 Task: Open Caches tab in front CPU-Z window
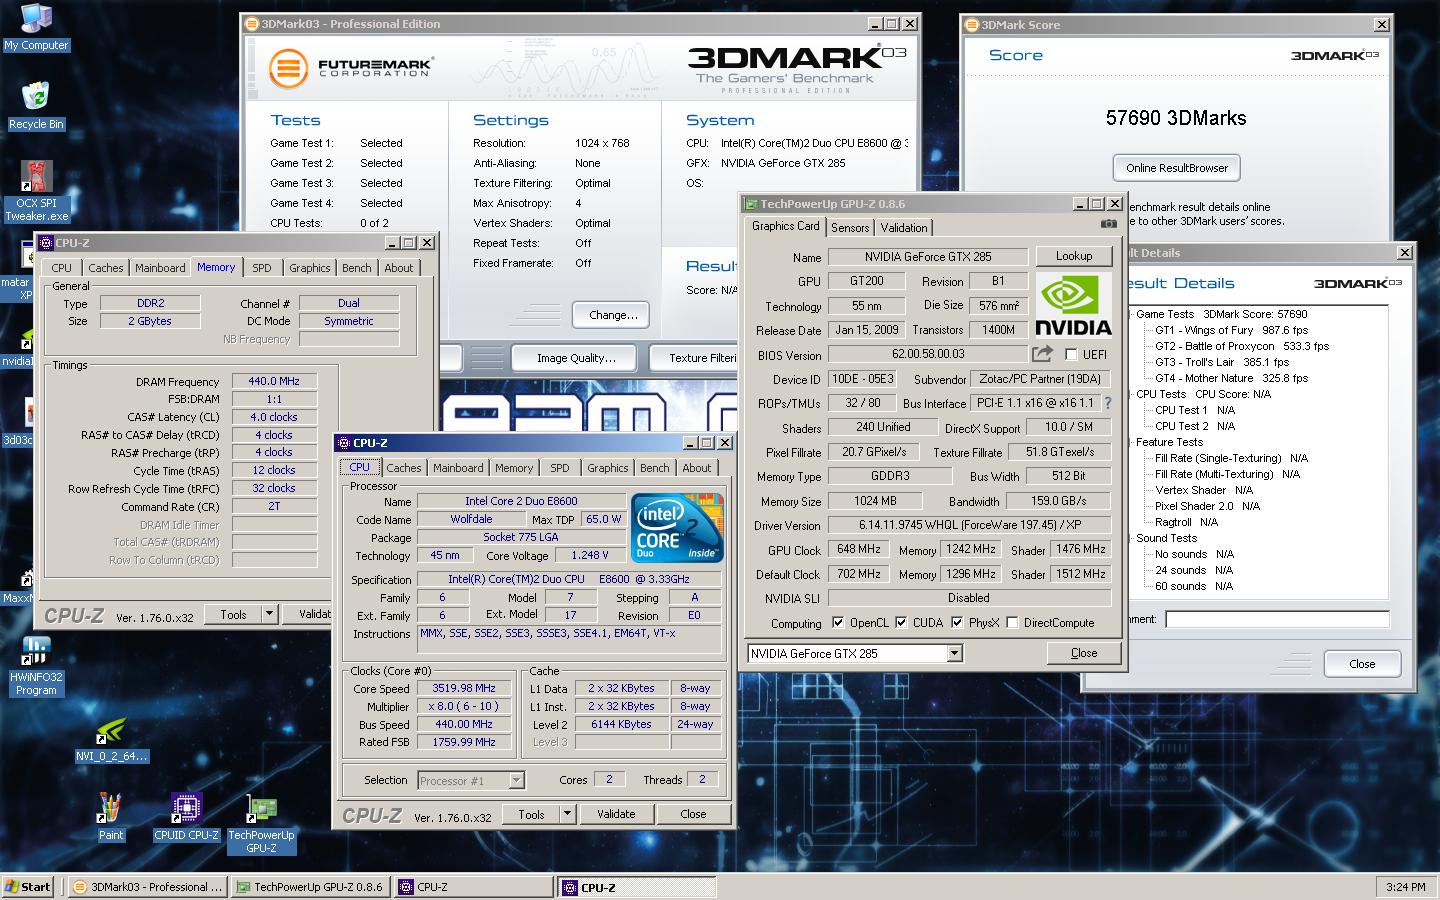point(404,468)
